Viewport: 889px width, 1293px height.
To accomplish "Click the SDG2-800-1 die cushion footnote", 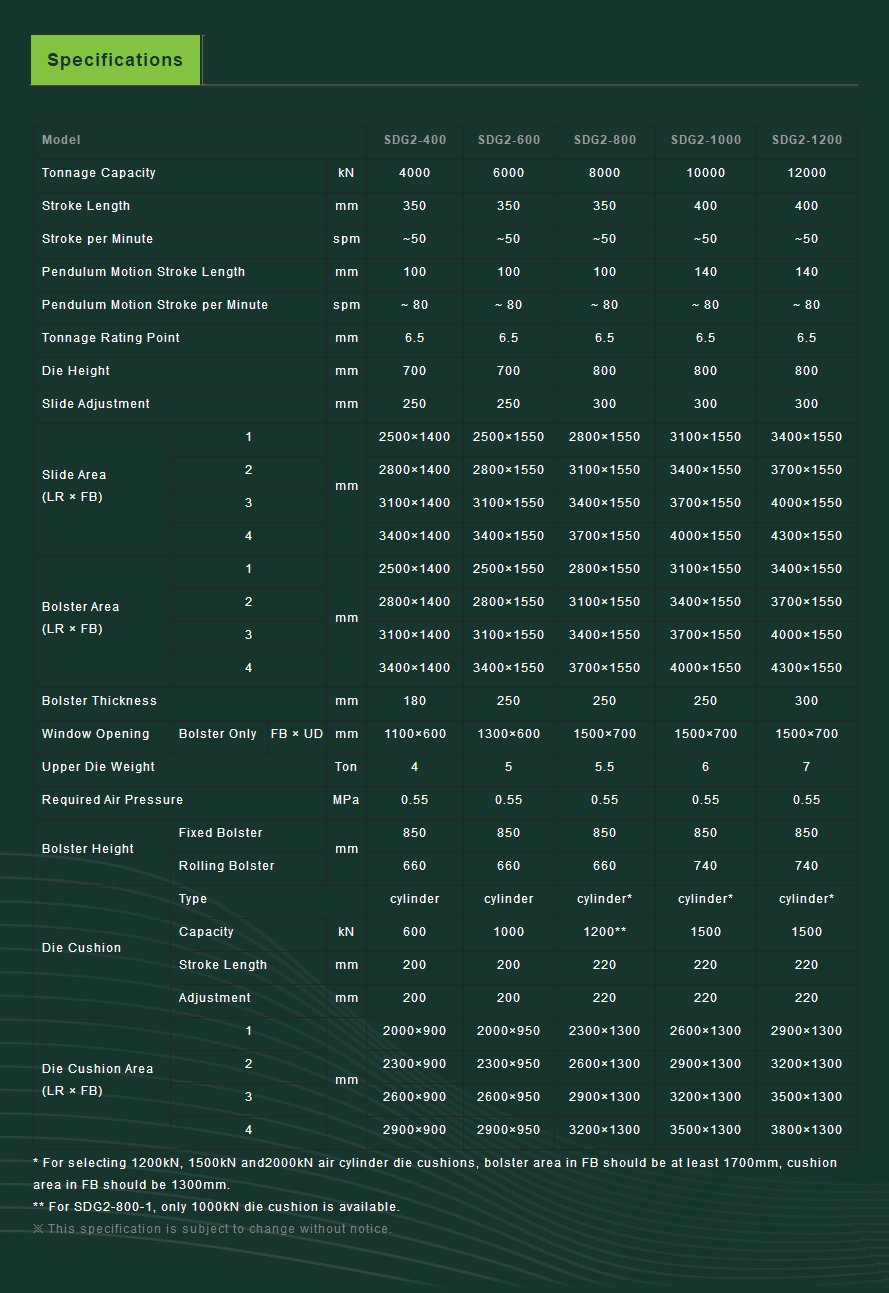I will tap(216, 1207).
